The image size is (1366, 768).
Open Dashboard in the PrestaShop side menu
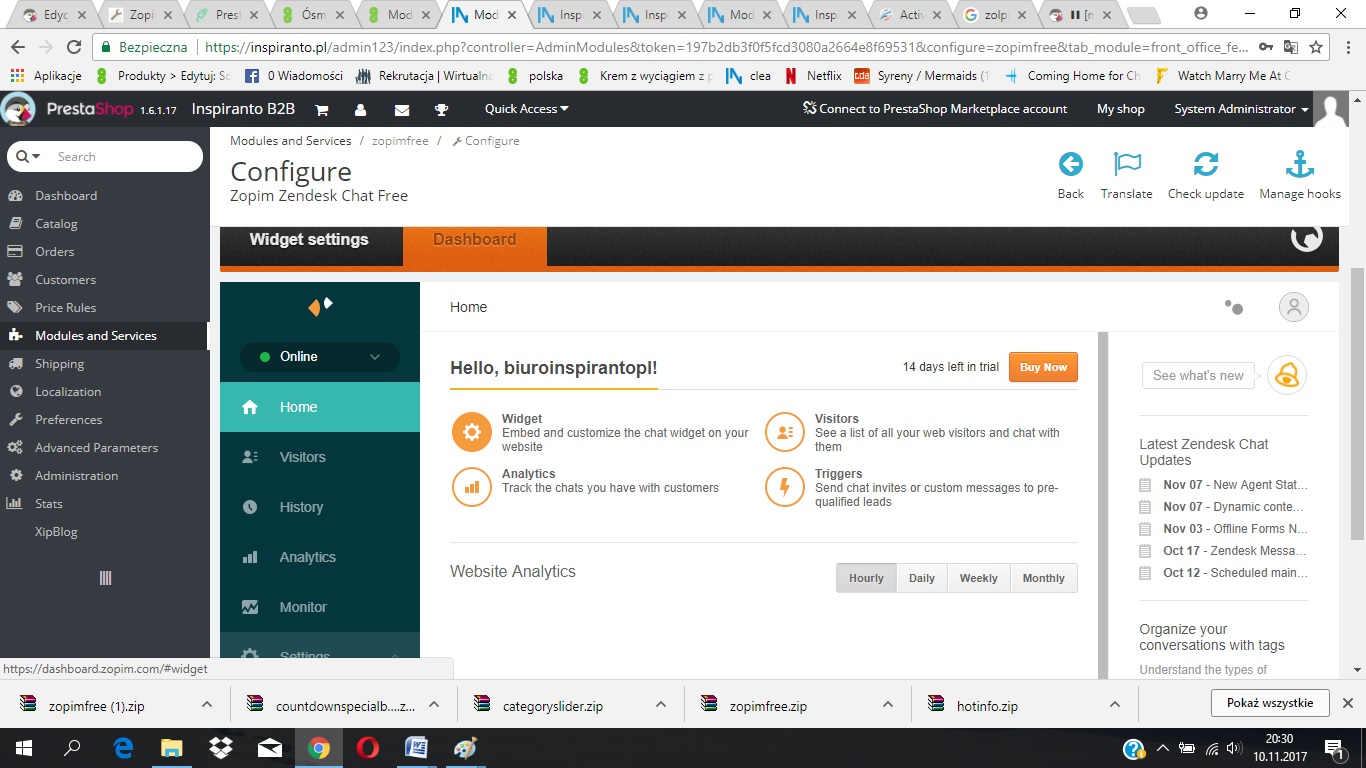coord(66,196)
